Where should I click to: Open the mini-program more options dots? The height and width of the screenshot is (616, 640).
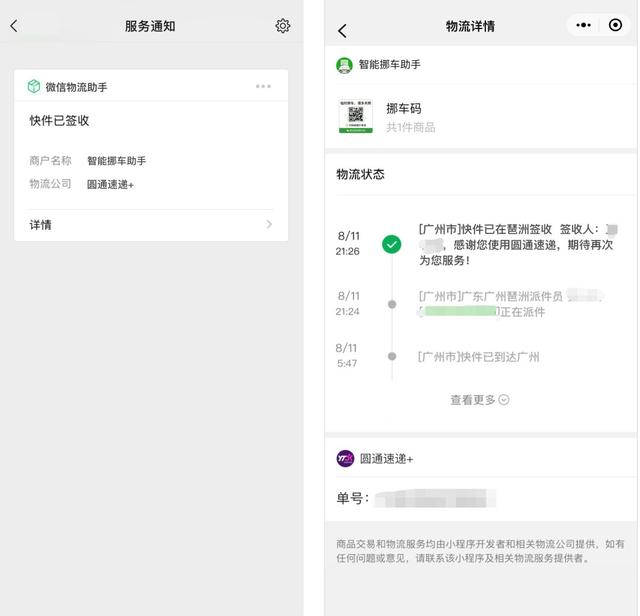pos(583,25)
